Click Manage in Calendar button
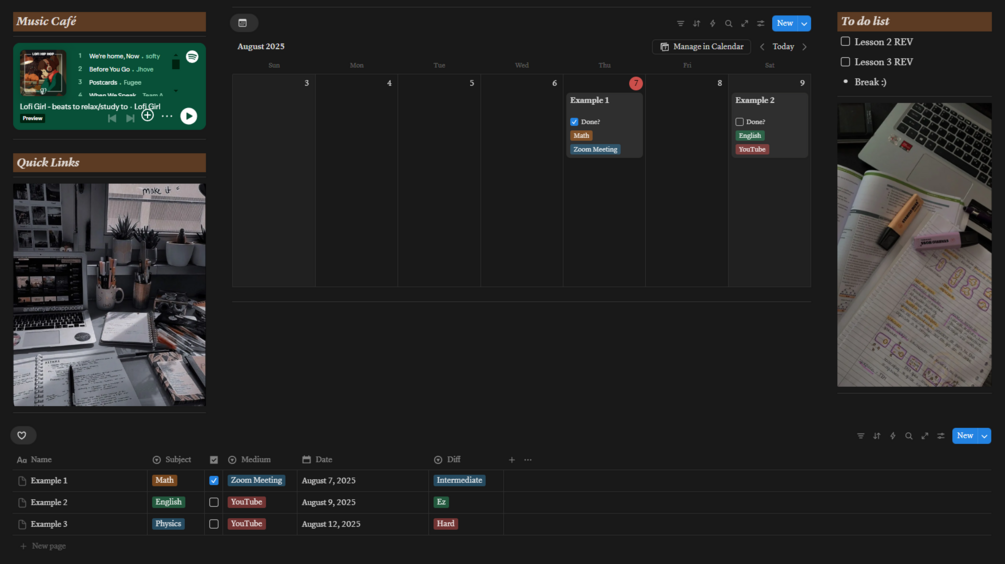Image resolution: width=1005 pixels, height=564 pixels. pos(701,47)
